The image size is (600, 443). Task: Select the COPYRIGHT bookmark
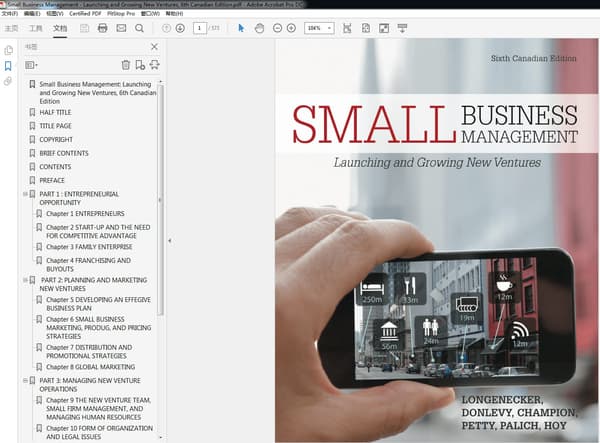(x=56, y=140)
